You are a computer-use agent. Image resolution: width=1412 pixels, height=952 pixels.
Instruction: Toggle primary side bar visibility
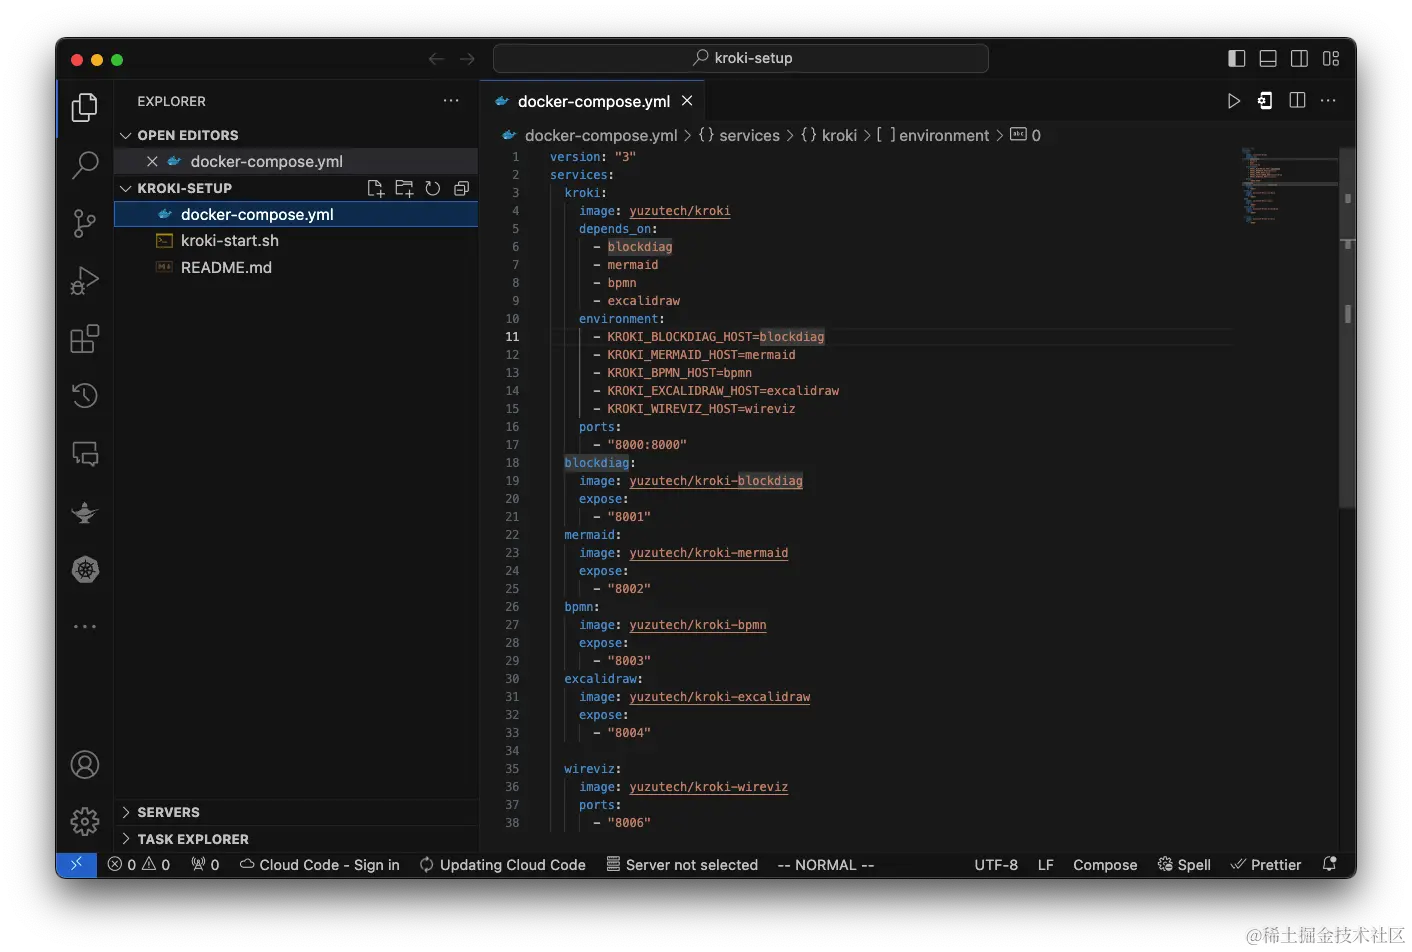(x=1237, y=59)
